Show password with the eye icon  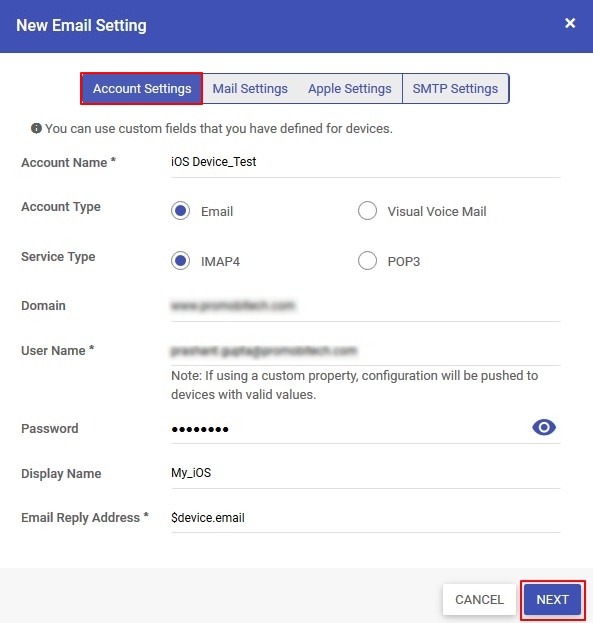pos(544,428)
